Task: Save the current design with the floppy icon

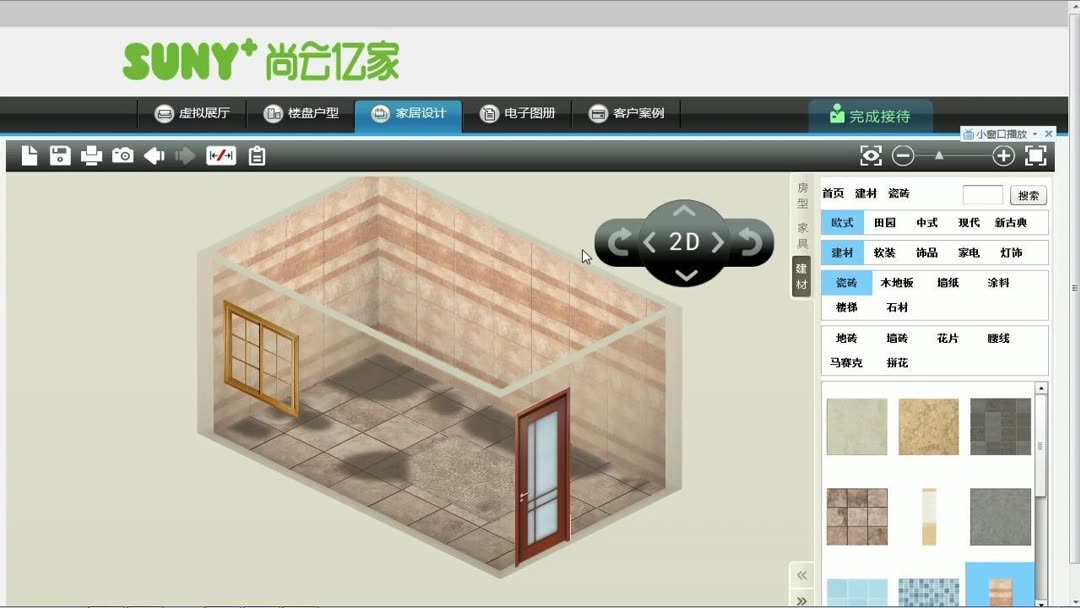Action: click(x=59, y=156)
